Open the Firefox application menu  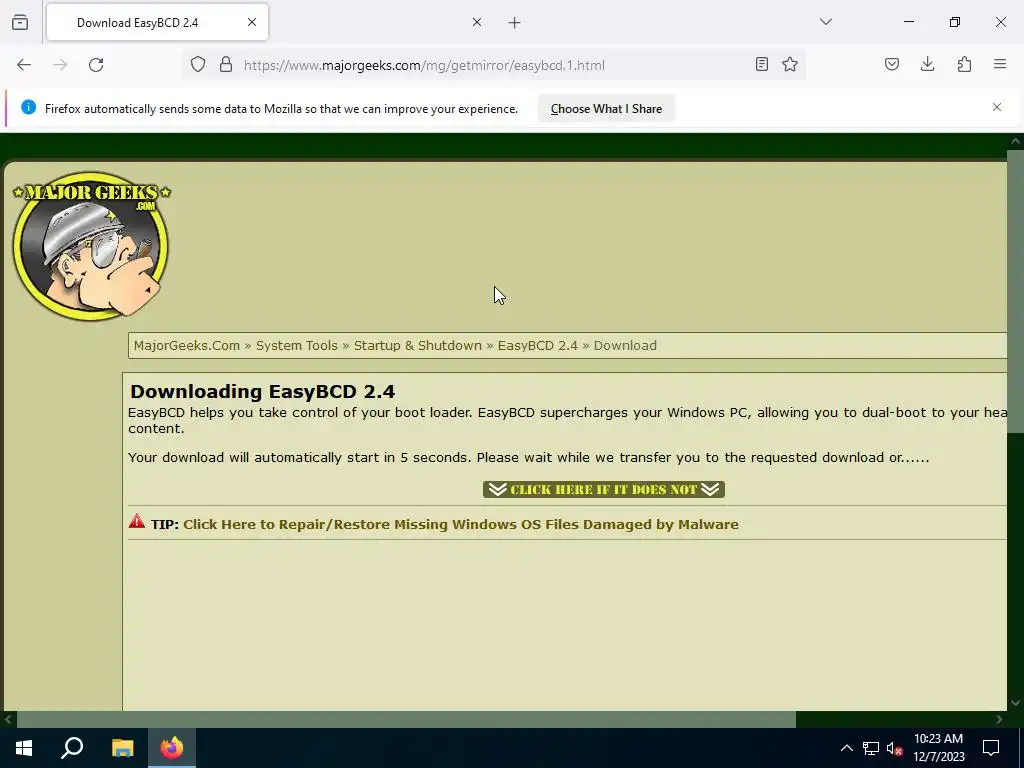(x=1000, y=64)
